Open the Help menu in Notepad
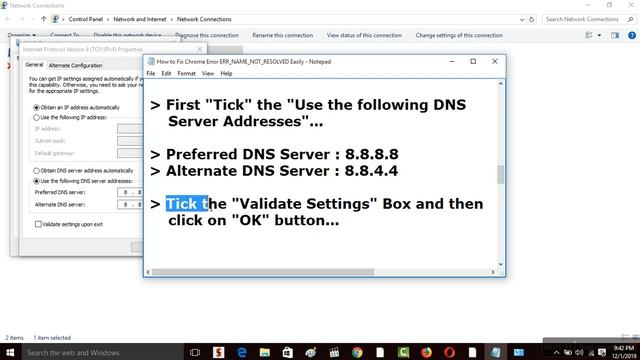The image size is (640, 360). pyautogui.click(x=226, y=73)
